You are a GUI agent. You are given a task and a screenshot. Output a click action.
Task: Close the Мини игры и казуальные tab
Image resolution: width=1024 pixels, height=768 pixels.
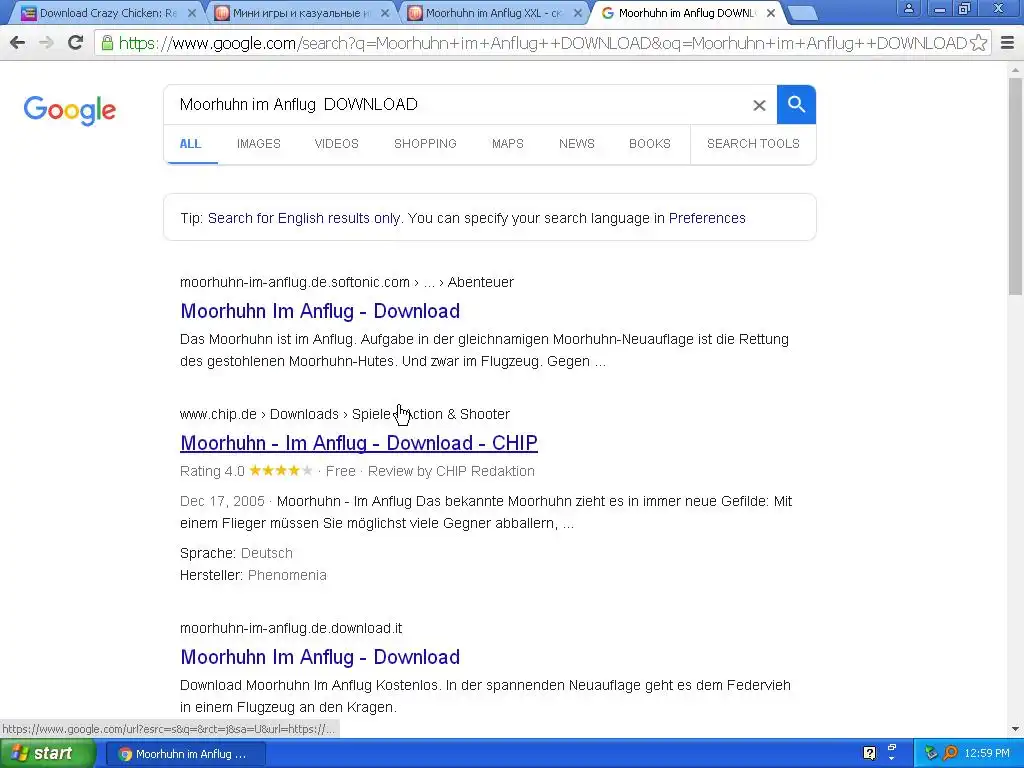click(385, 13)
